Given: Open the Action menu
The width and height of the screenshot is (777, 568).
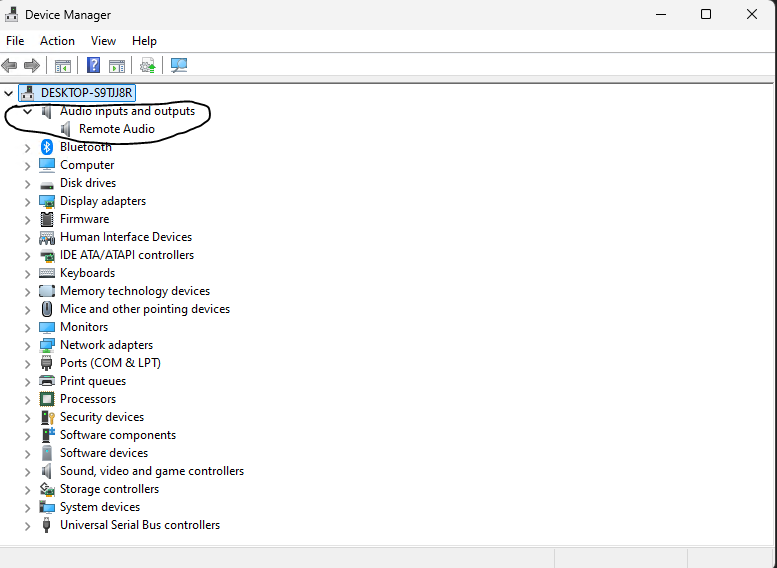Looking at the screenshot, I should 57,41.
